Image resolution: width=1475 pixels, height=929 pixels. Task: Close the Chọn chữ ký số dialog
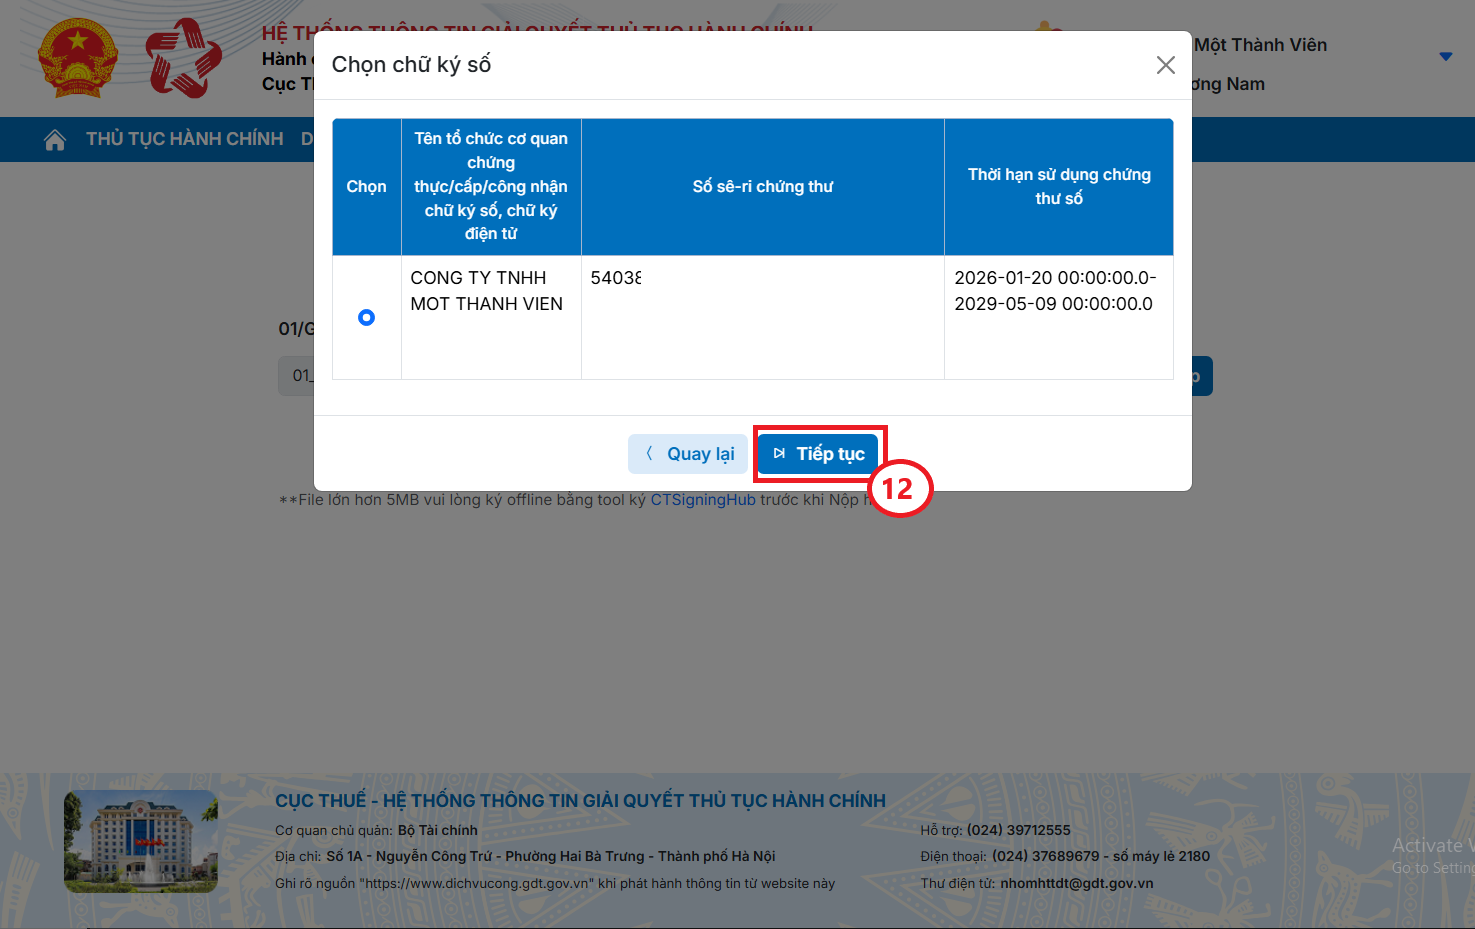coord(1165,65)
